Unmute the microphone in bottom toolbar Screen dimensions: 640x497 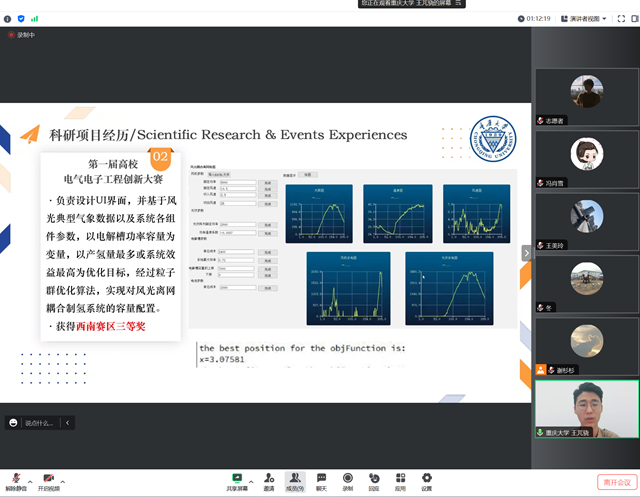[14, 479]
